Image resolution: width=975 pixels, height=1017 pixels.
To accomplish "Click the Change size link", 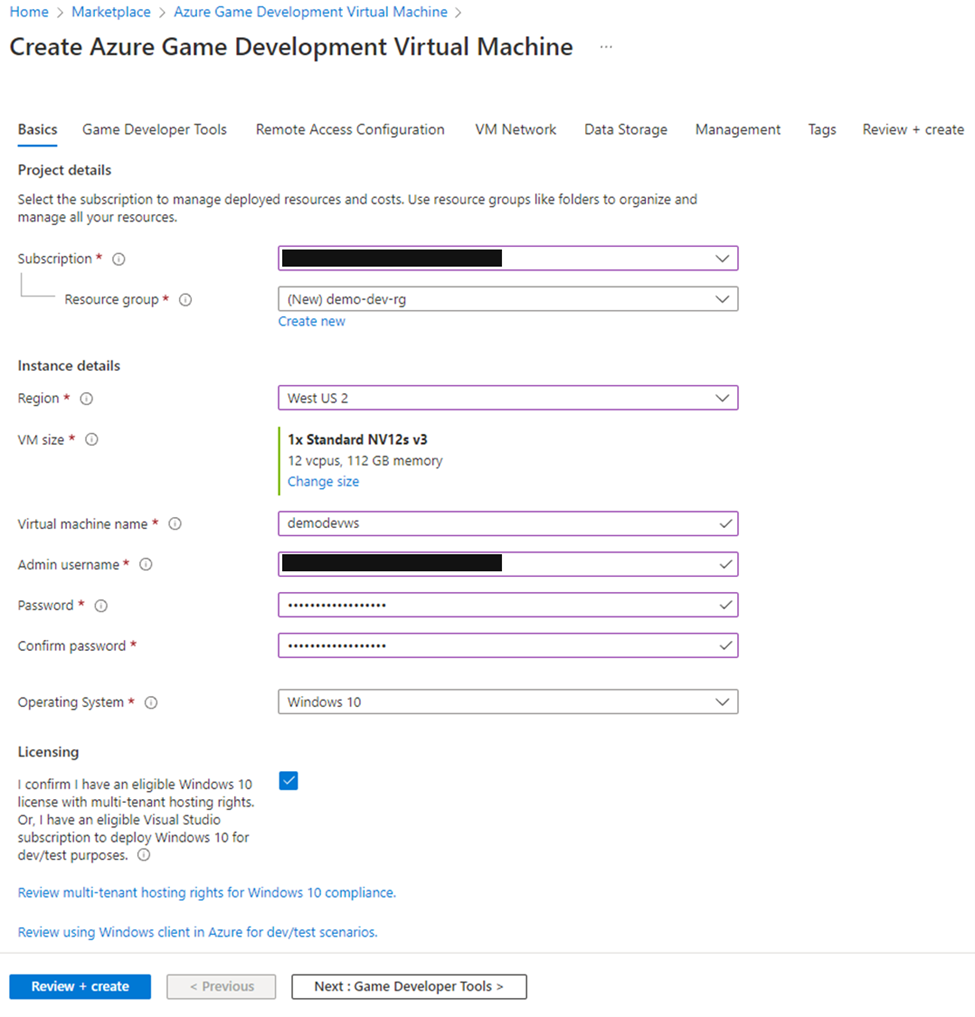I will (323, 481).
